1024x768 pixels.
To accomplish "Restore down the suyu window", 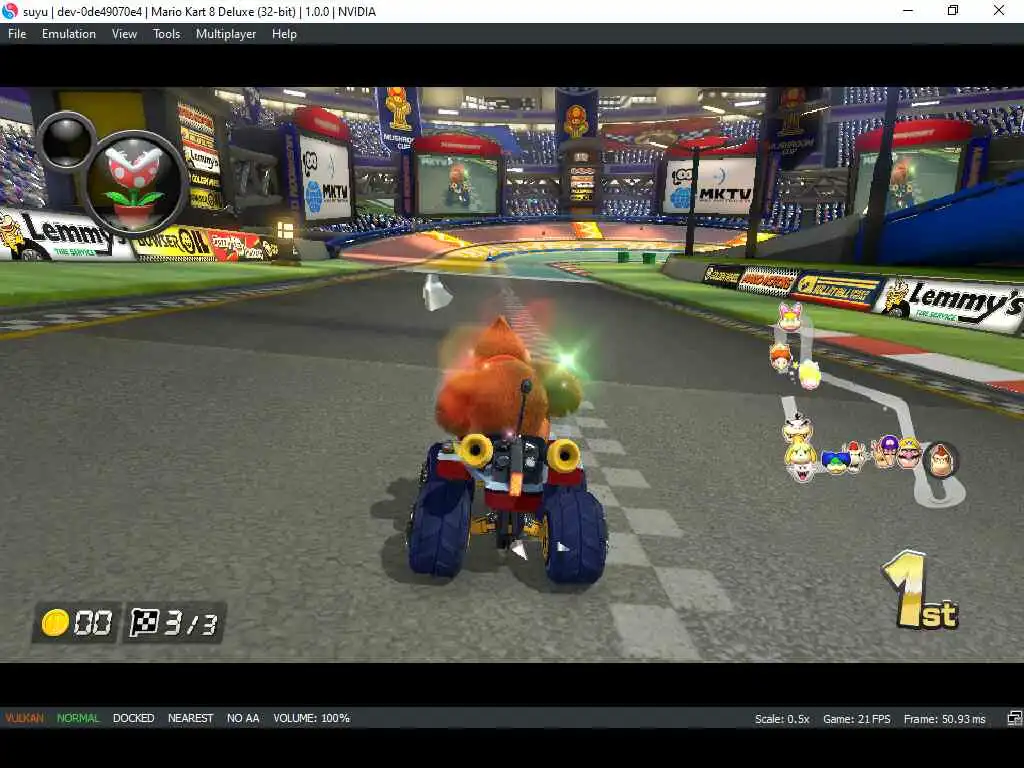I will pyautogui.click(x=953, y=10).
